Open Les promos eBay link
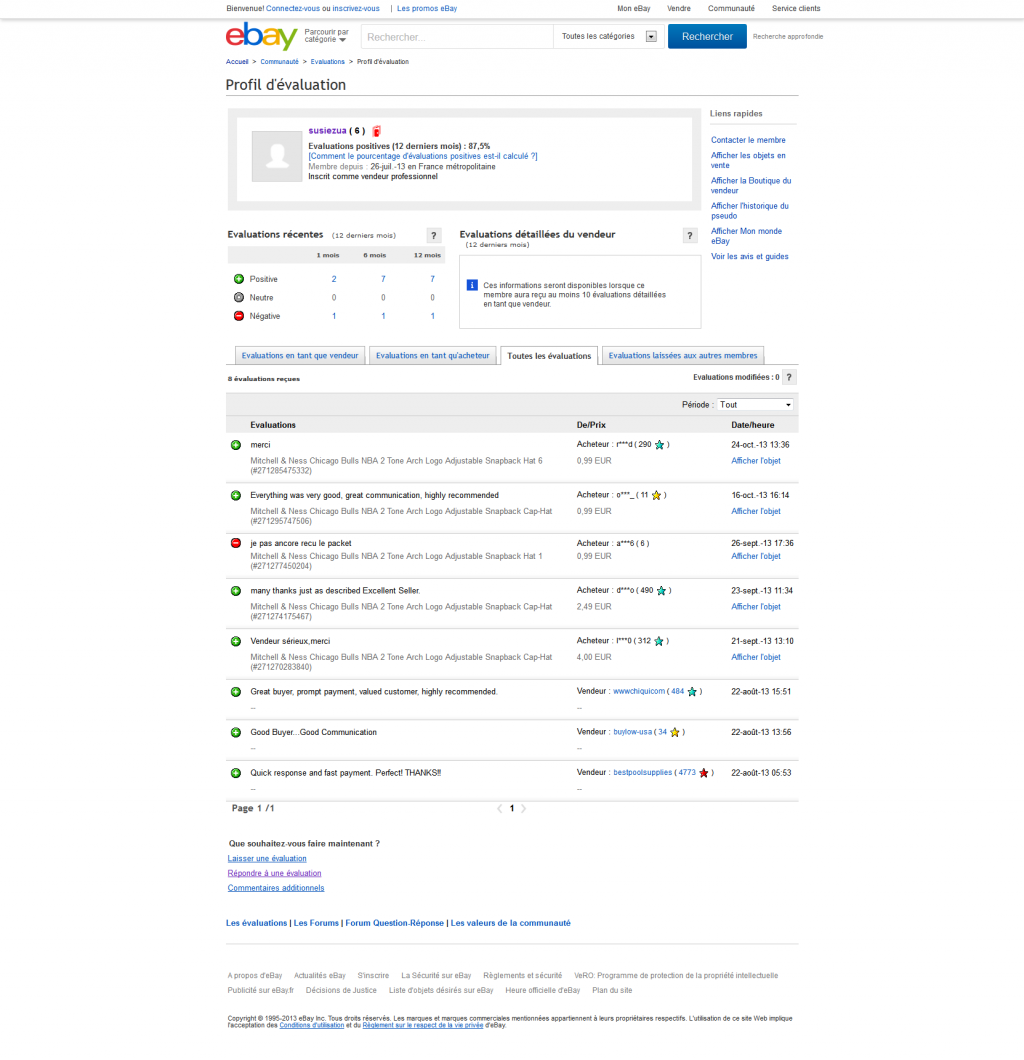Screen dimensions: 1024x1060 [x=427, y=9]
